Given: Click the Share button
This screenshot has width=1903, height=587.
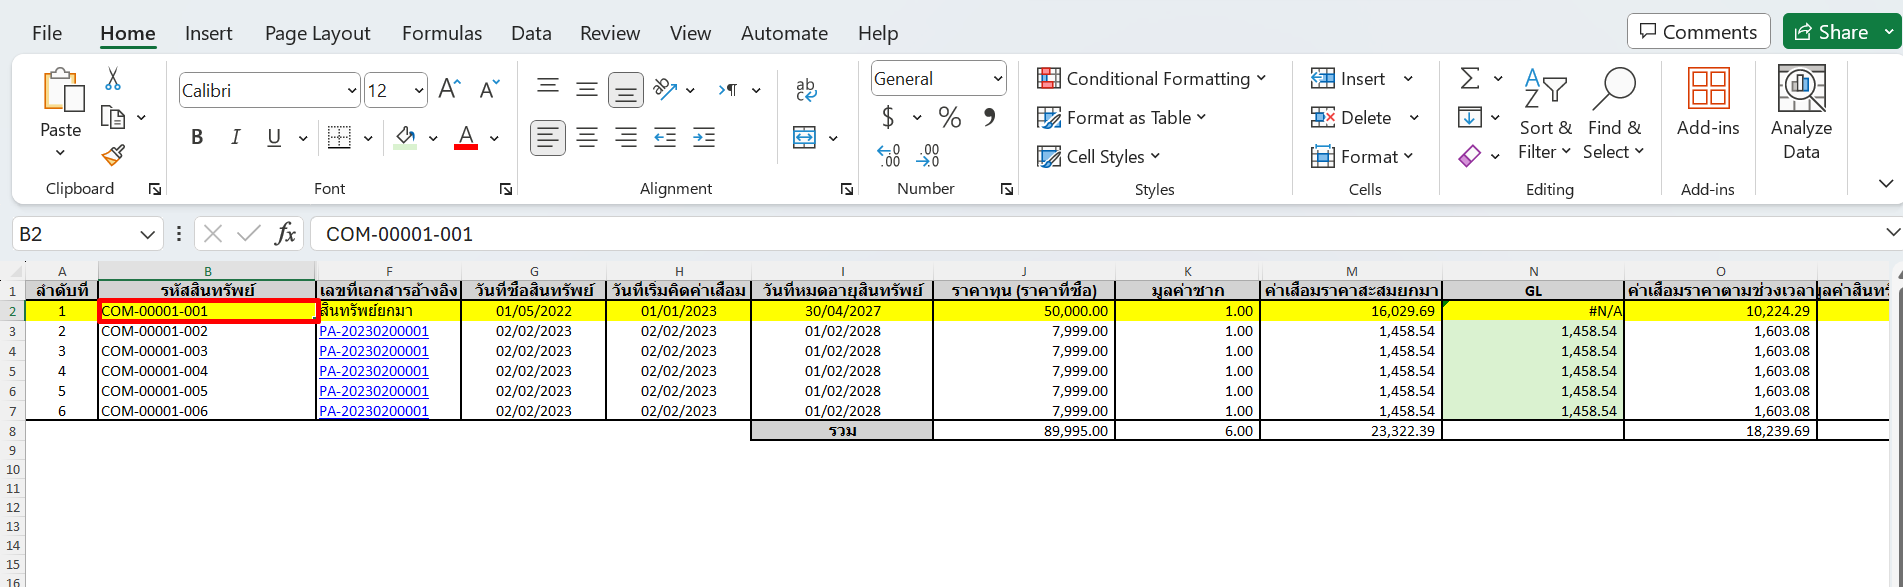Looking at the screenshot, I should (1831, 32).
